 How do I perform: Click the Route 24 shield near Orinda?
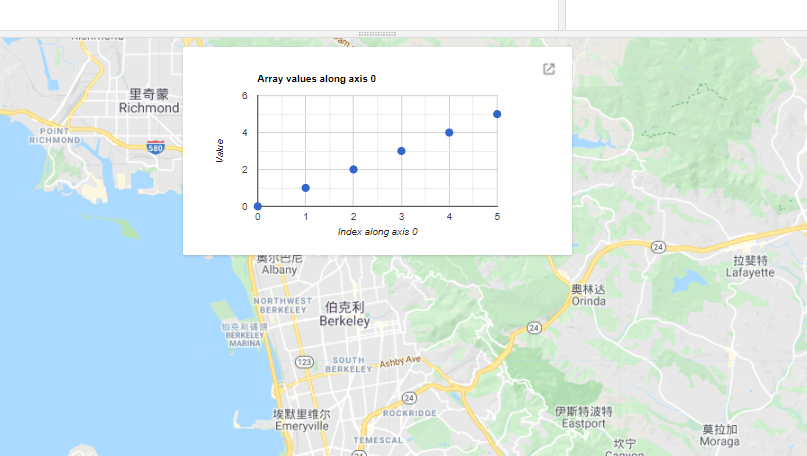point(534,328)
